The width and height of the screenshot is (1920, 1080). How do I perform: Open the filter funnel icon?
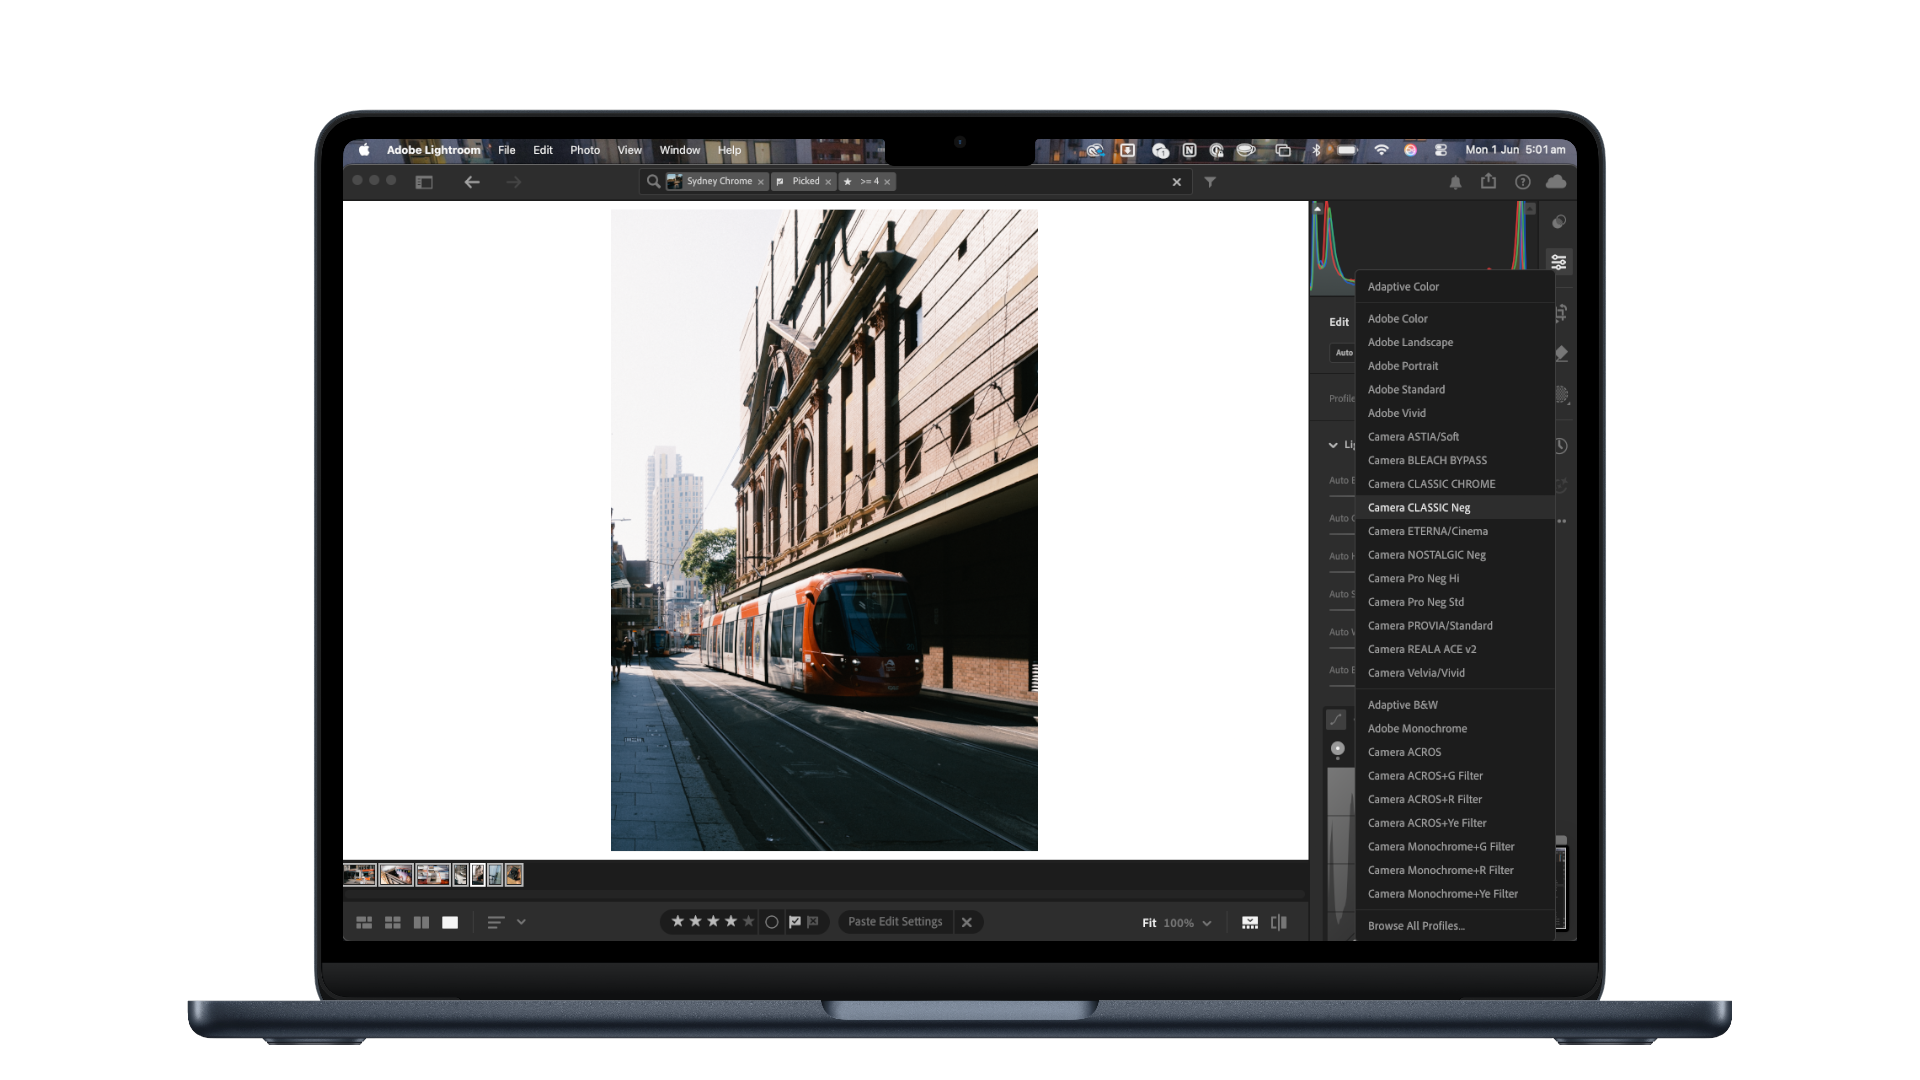(x=1210, y=182)
